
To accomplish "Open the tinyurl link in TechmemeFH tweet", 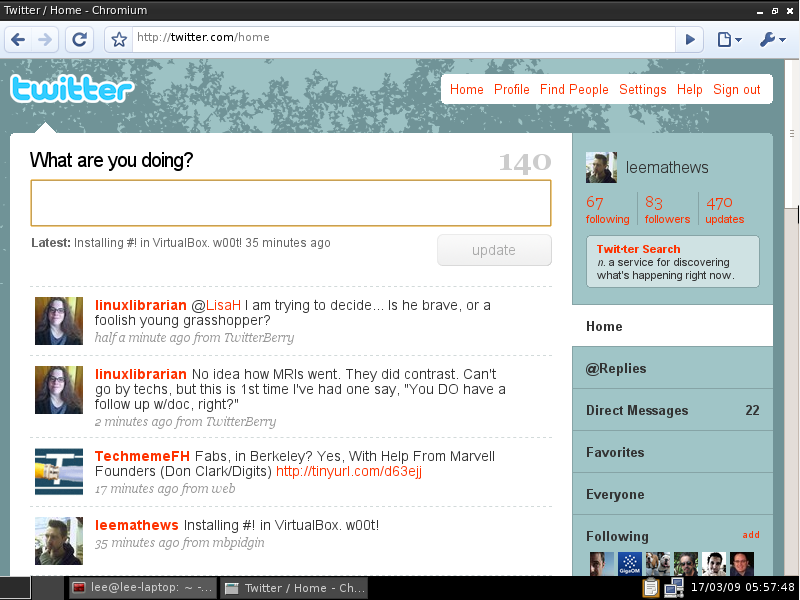I will point(349,471).
